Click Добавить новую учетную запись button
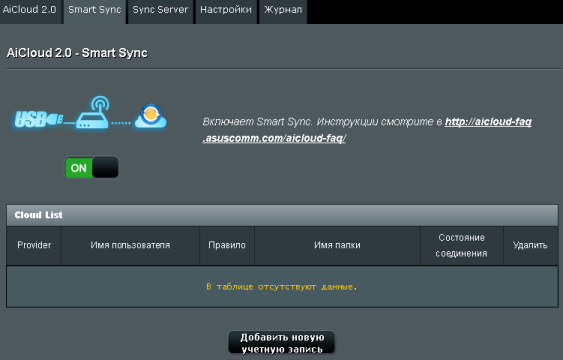The width and height of the screenshot is (563, 360). pos(282,343)
